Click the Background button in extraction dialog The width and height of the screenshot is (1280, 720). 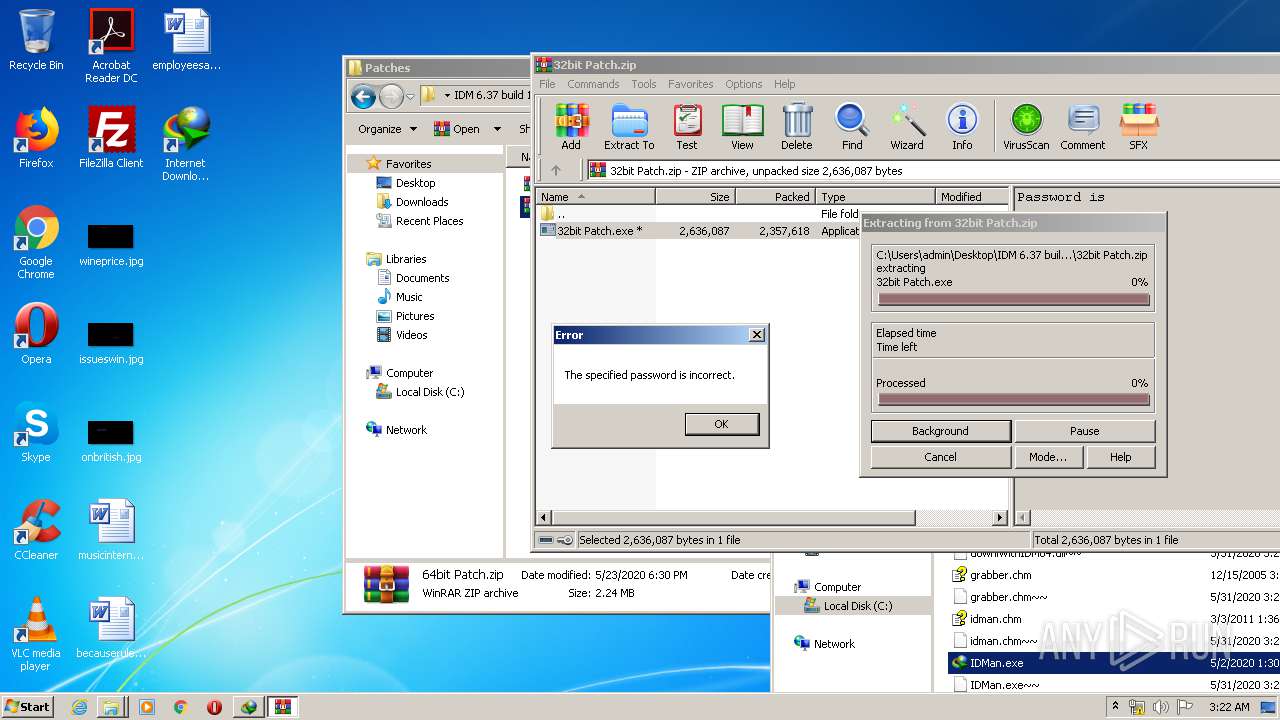tap(940, 431)
